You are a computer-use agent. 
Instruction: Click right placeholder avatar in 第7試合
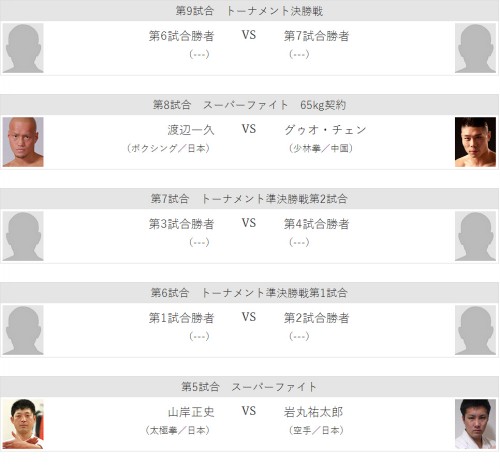click(x=475, y=236)
